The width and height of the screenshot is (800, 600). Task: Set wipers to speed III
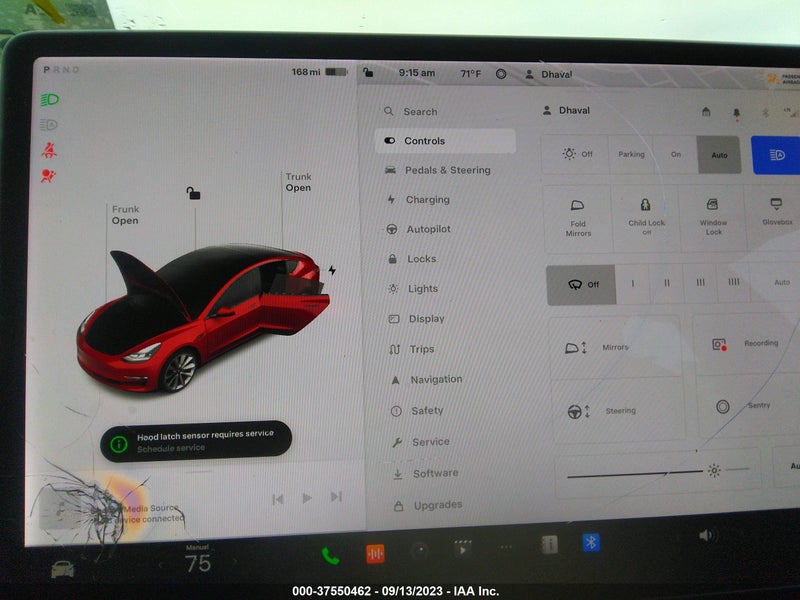click(700, 282)
